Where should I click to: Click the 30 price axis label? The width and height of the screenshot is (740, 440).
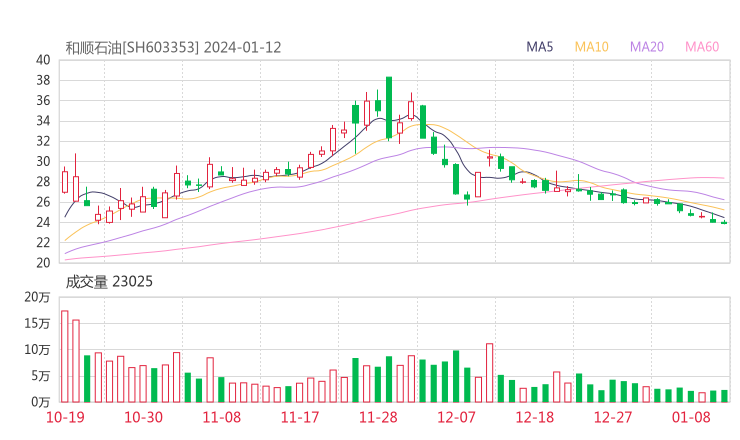tap(43, 161)
